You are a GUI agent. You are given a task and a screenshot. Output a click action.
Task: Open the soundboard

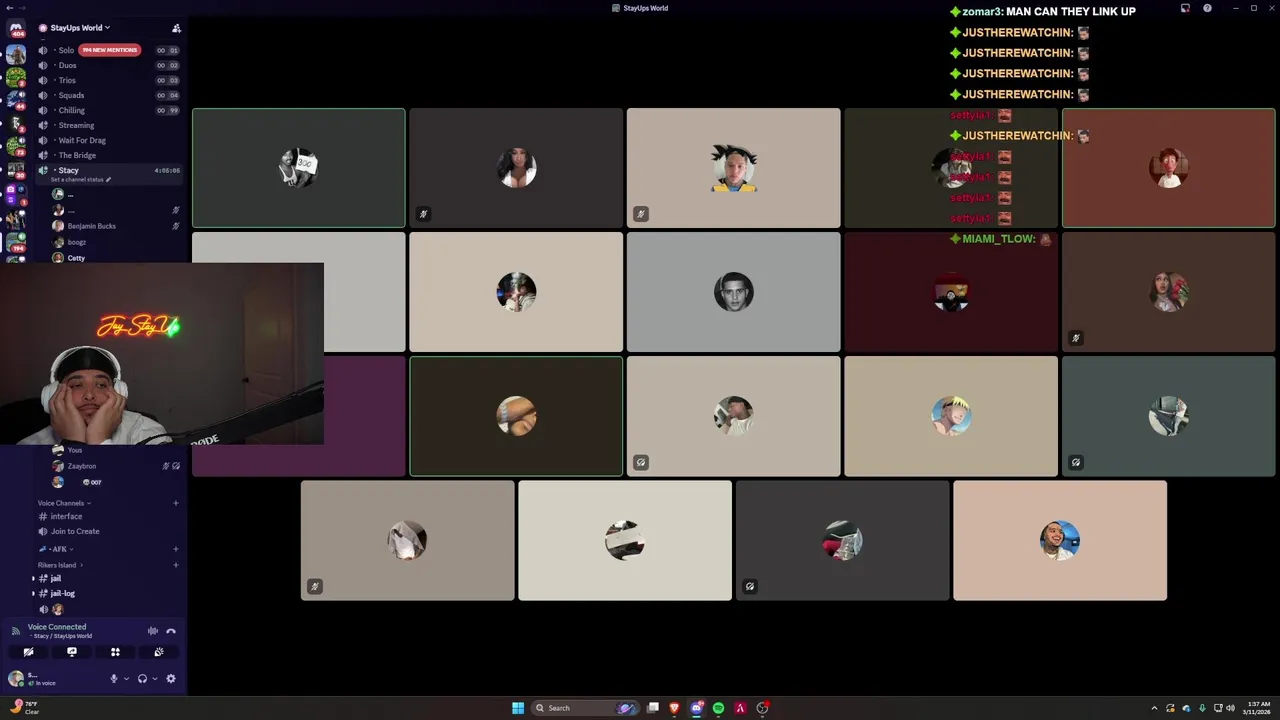point(159,652)
